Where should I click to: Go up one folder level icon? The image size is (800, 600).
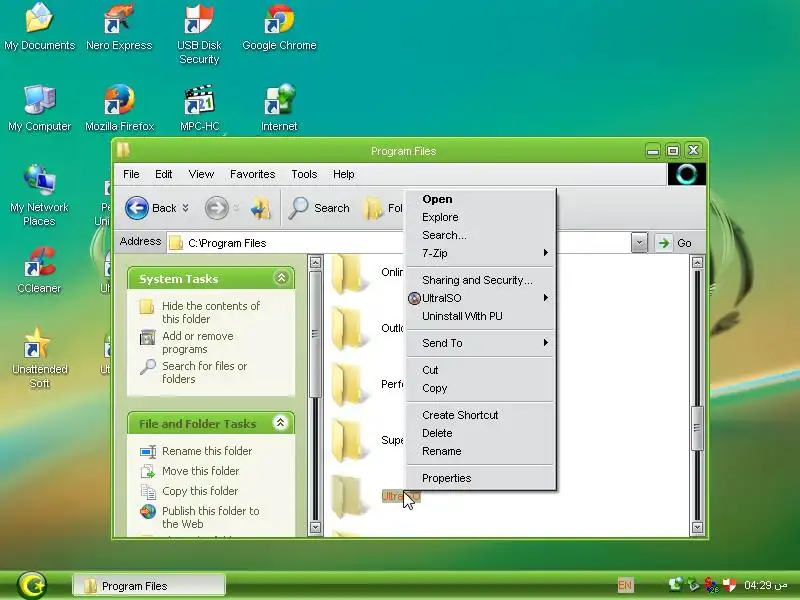[x=261, y=209]
